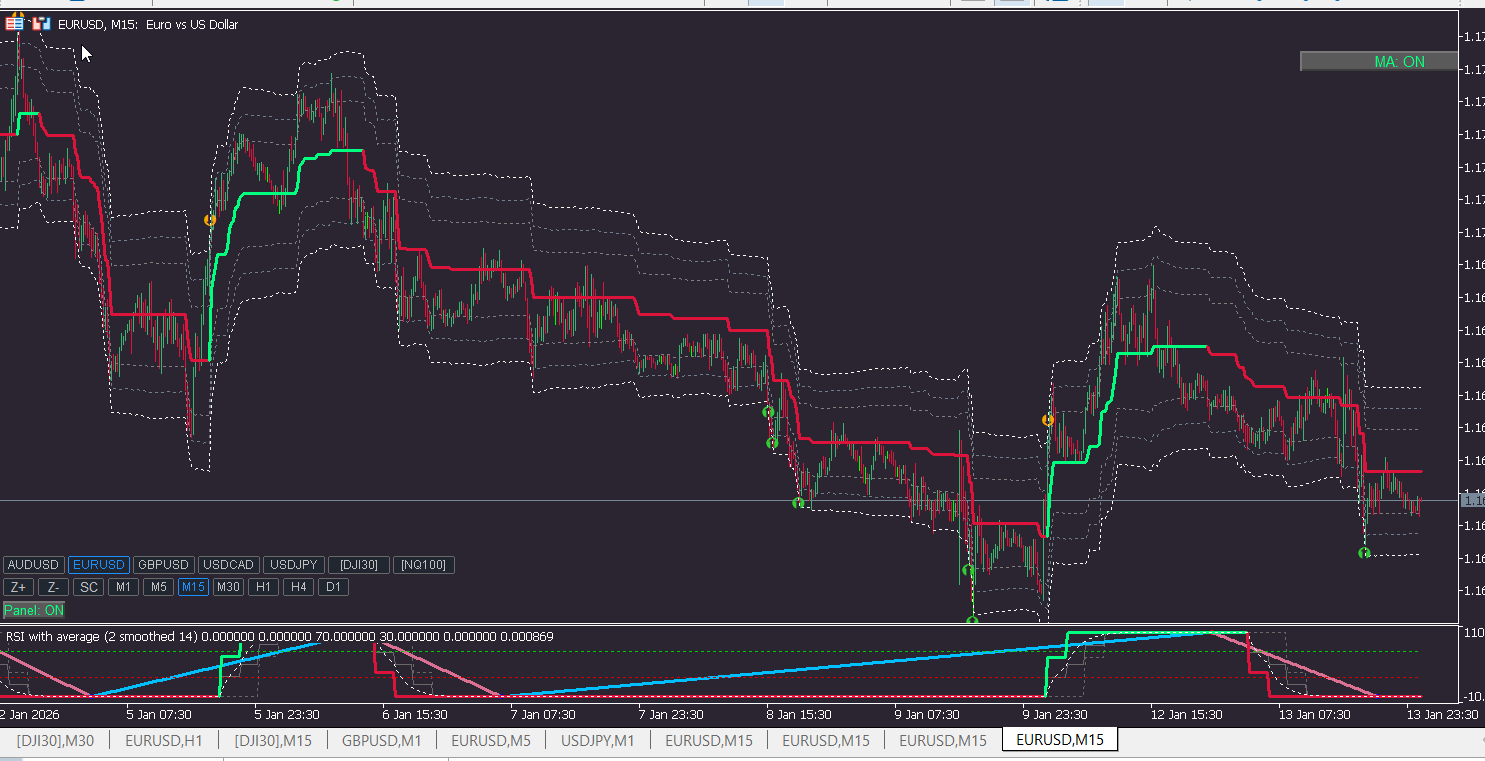Switch chart symbol to GBPUSD
Image resolution: width=1485 pixels, height=761 pixels.
pyautogui.click(x=163, y=565)
